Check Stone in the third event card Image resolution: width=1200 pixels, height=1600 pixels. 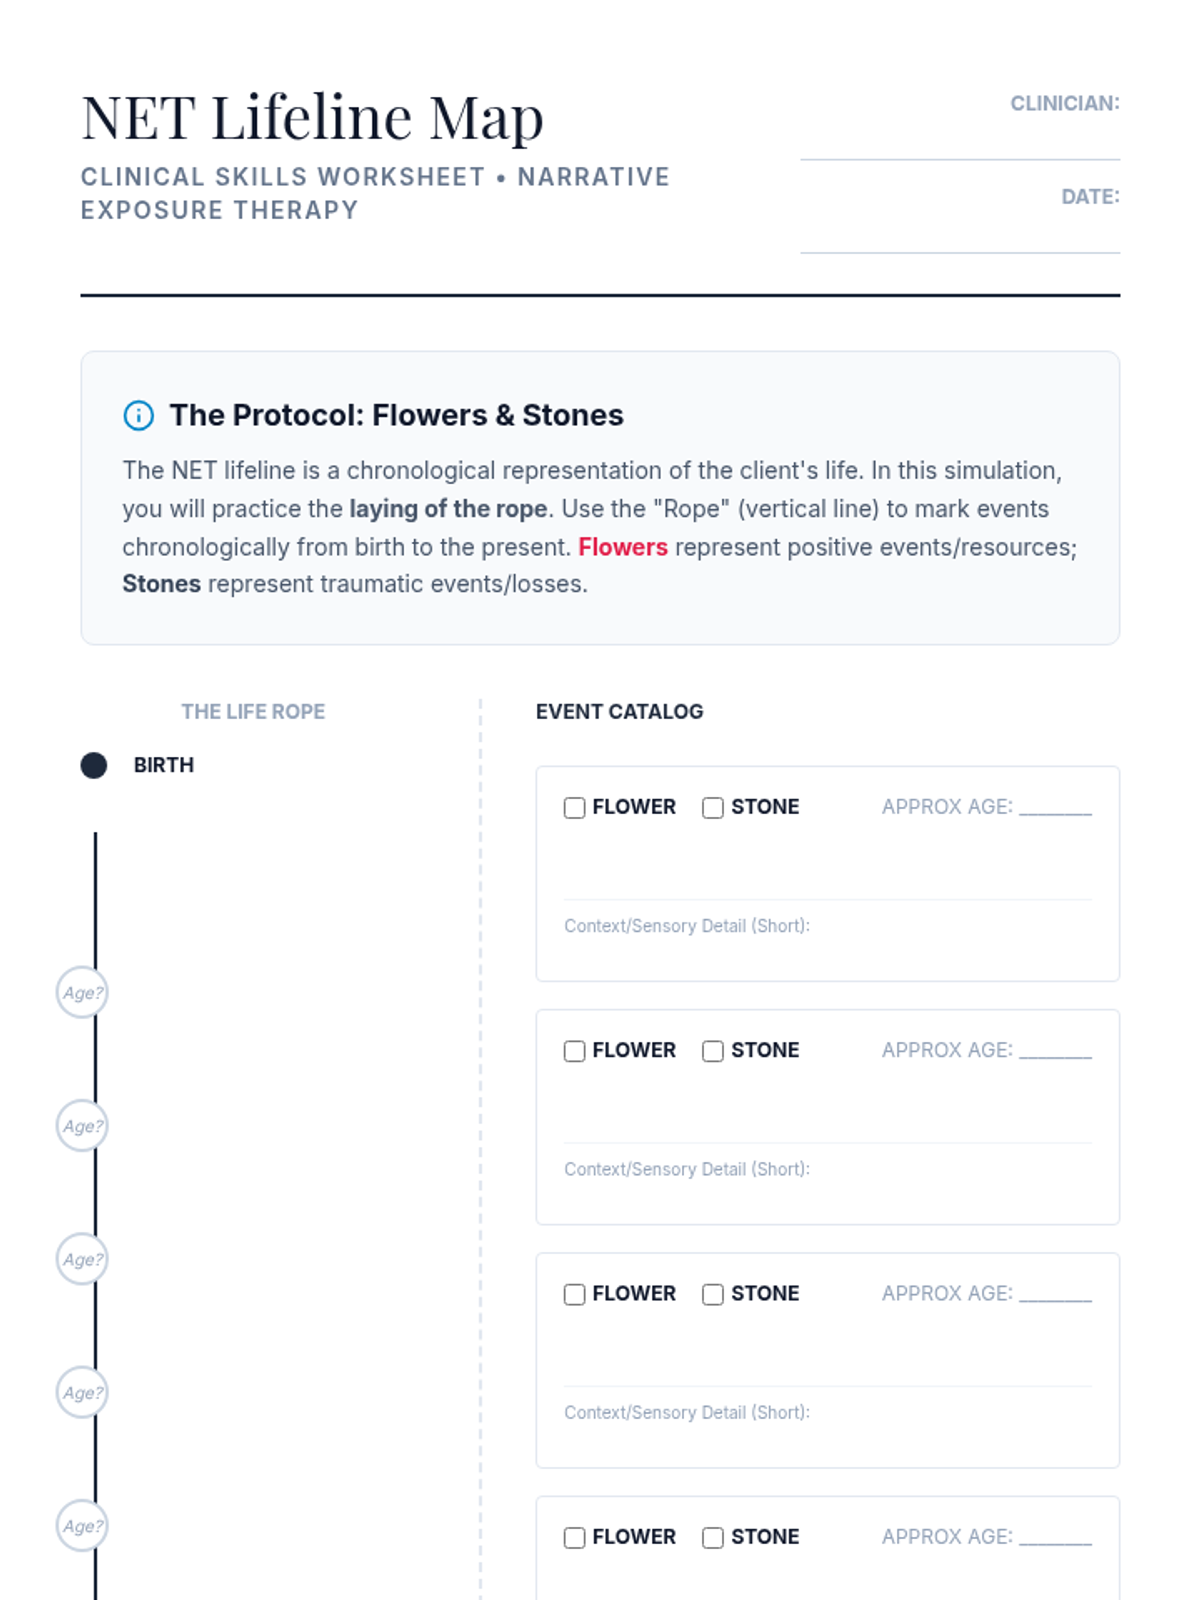713,1294
